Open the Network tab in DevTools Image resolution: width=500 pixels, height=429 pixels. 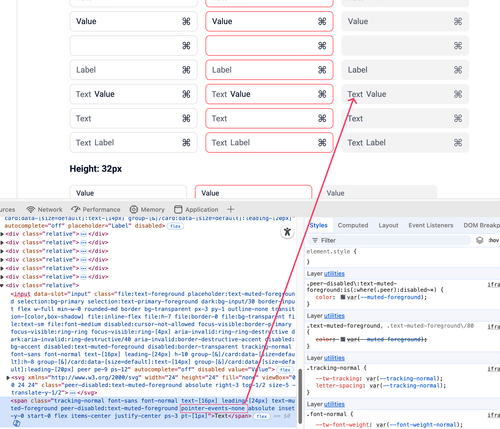[44, 209]
